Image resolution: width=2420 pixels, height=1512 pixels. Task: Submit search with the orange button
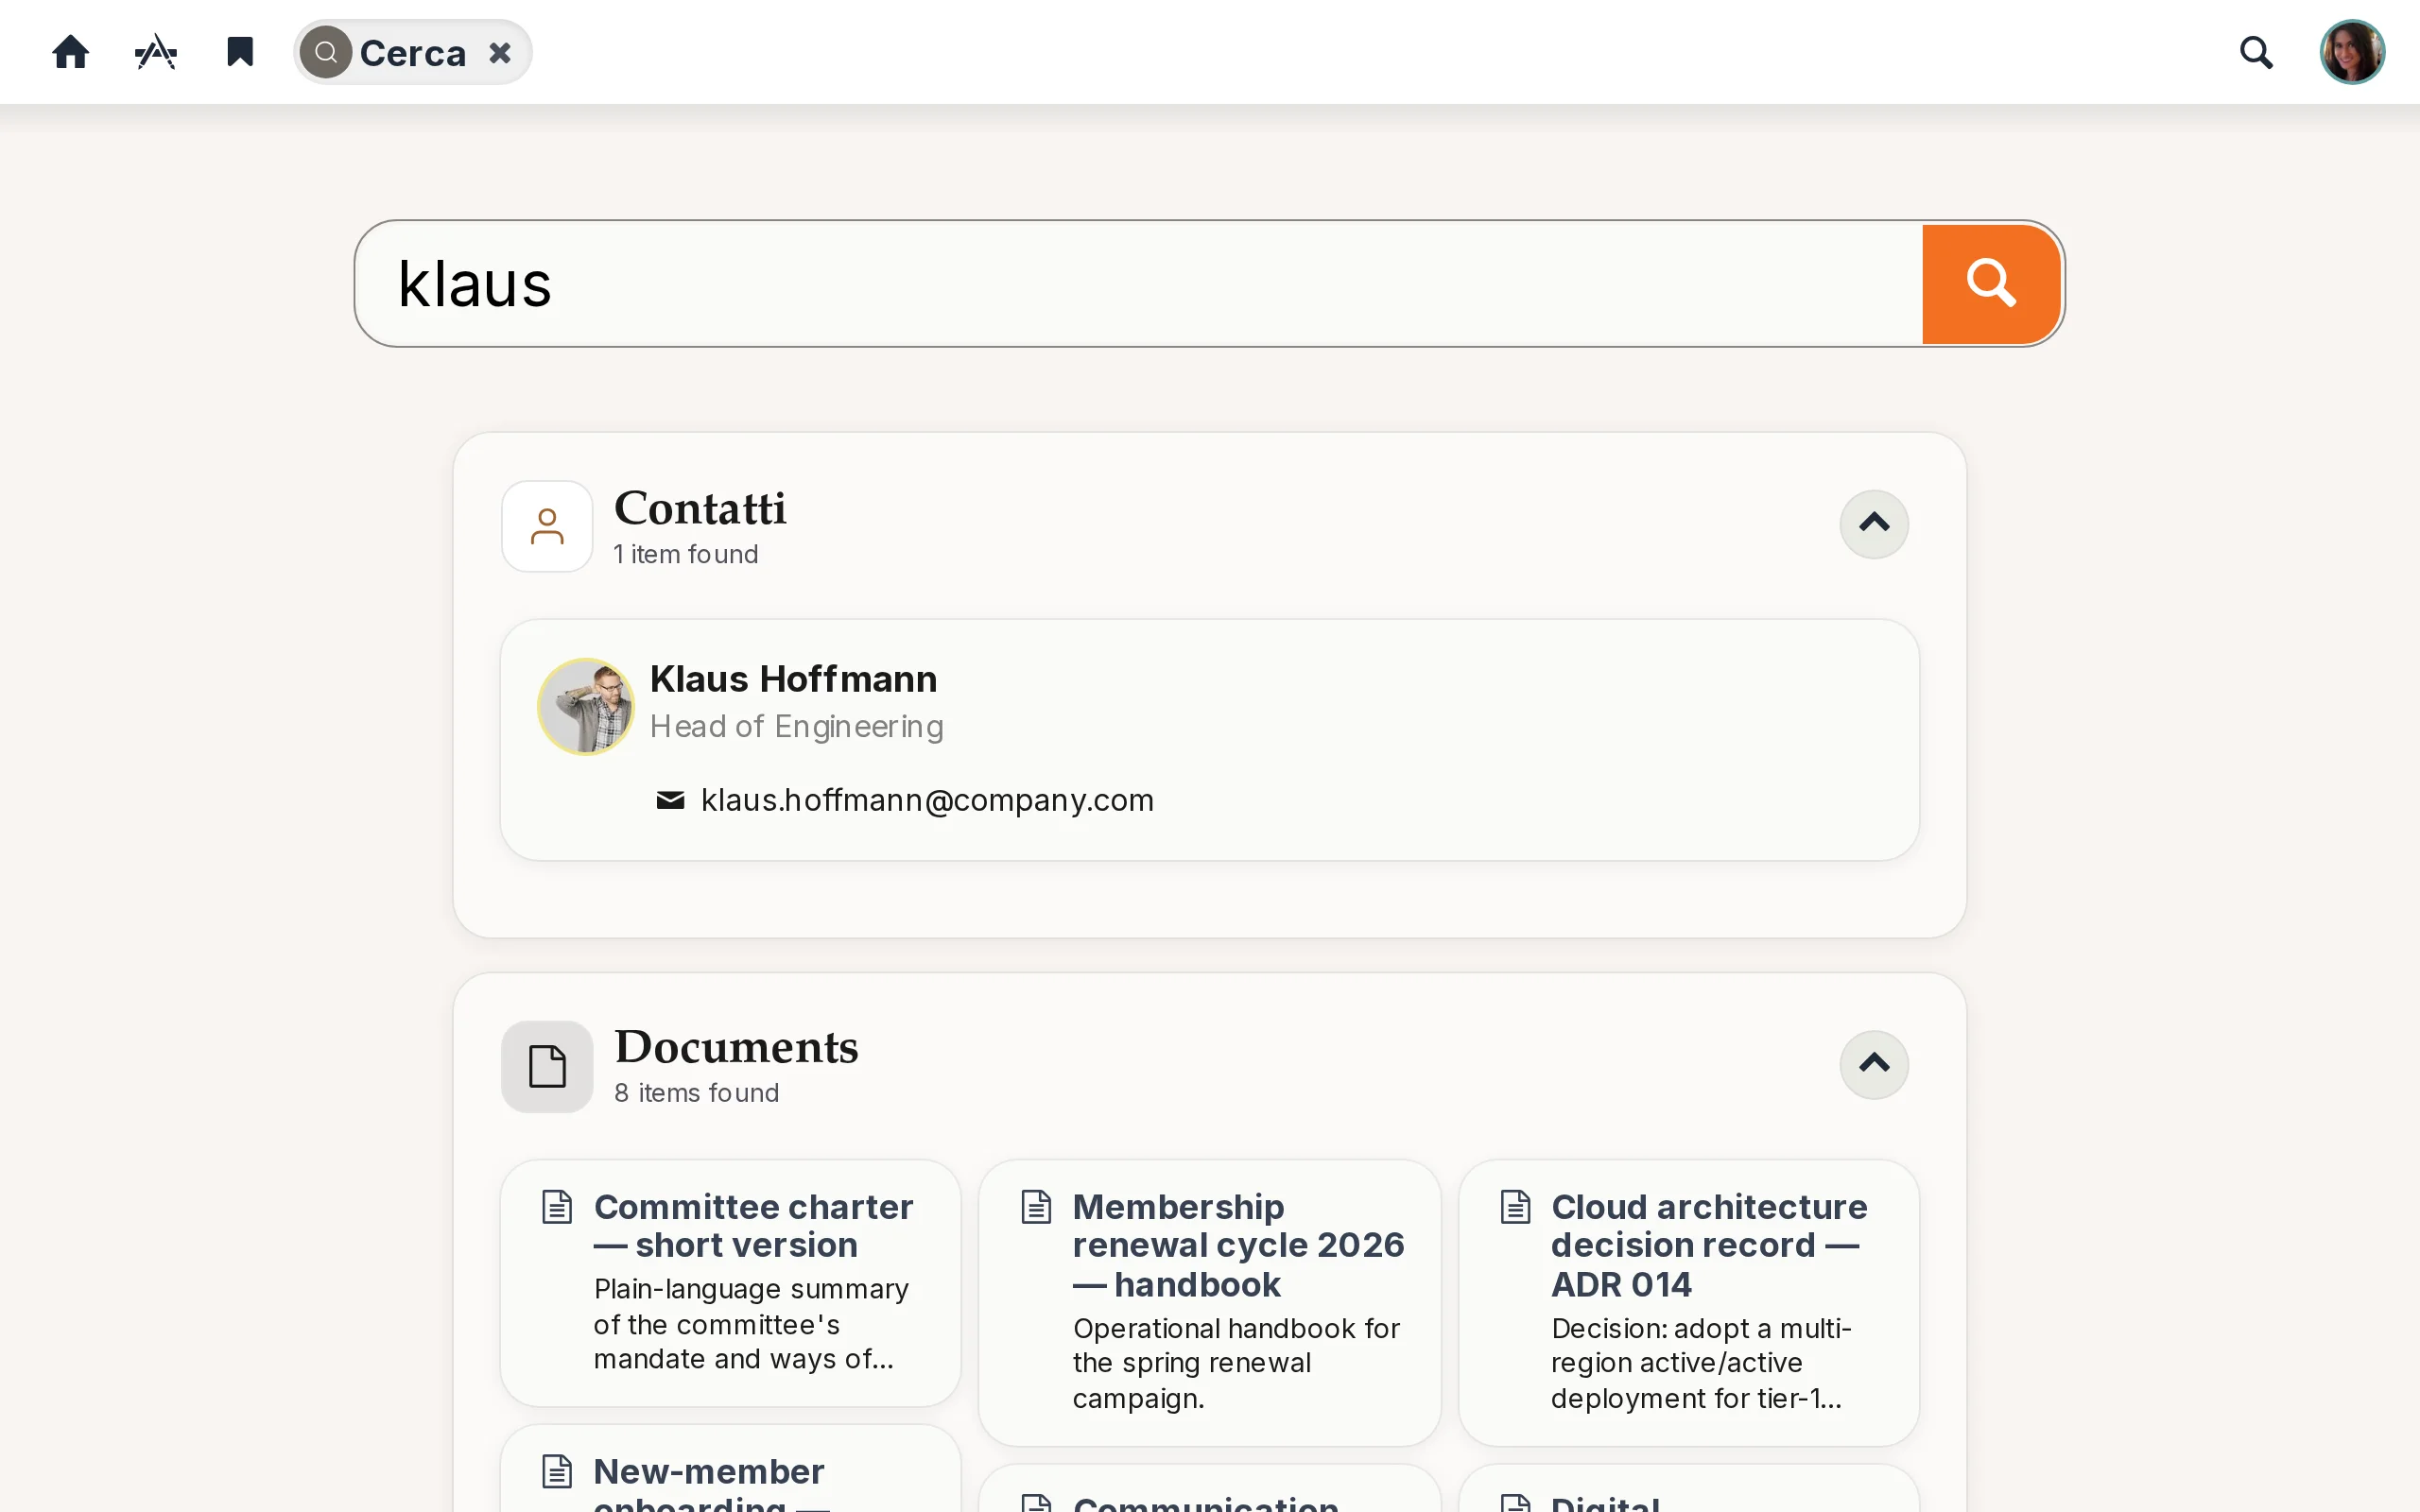pyautogui.click(x=1991, y=284)
